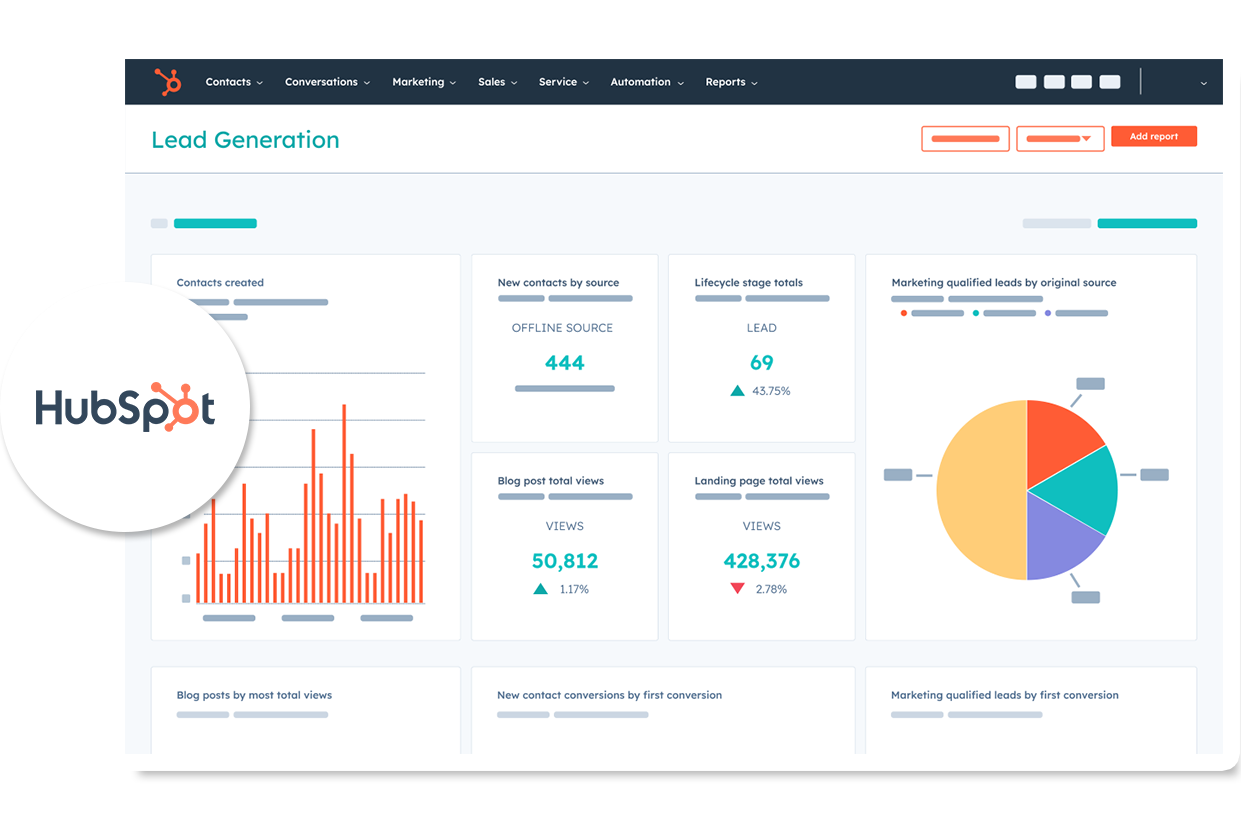Click the 69 lead count value
The width and height of the screenshot is (1241, 813).
761,363
